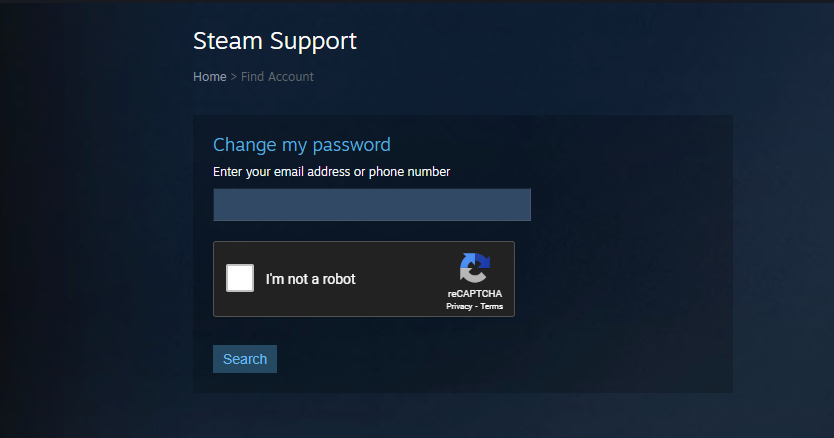Click the word password in the heading
Viewport: 834px width, 438px height.
(x=351, y=145)
